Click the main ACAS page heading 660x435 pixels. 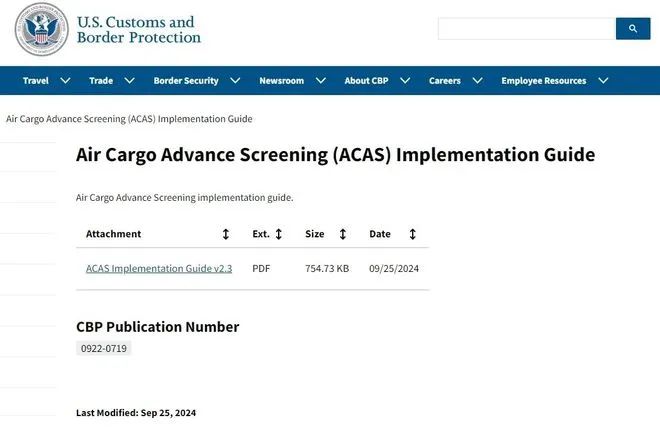[335, 155]
